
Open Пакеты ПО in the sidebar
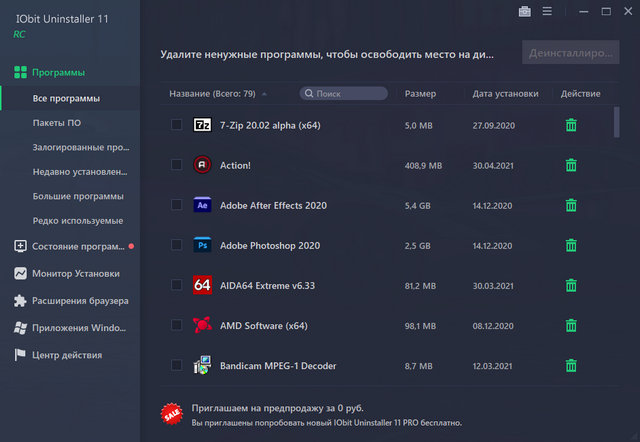[57, 123]
